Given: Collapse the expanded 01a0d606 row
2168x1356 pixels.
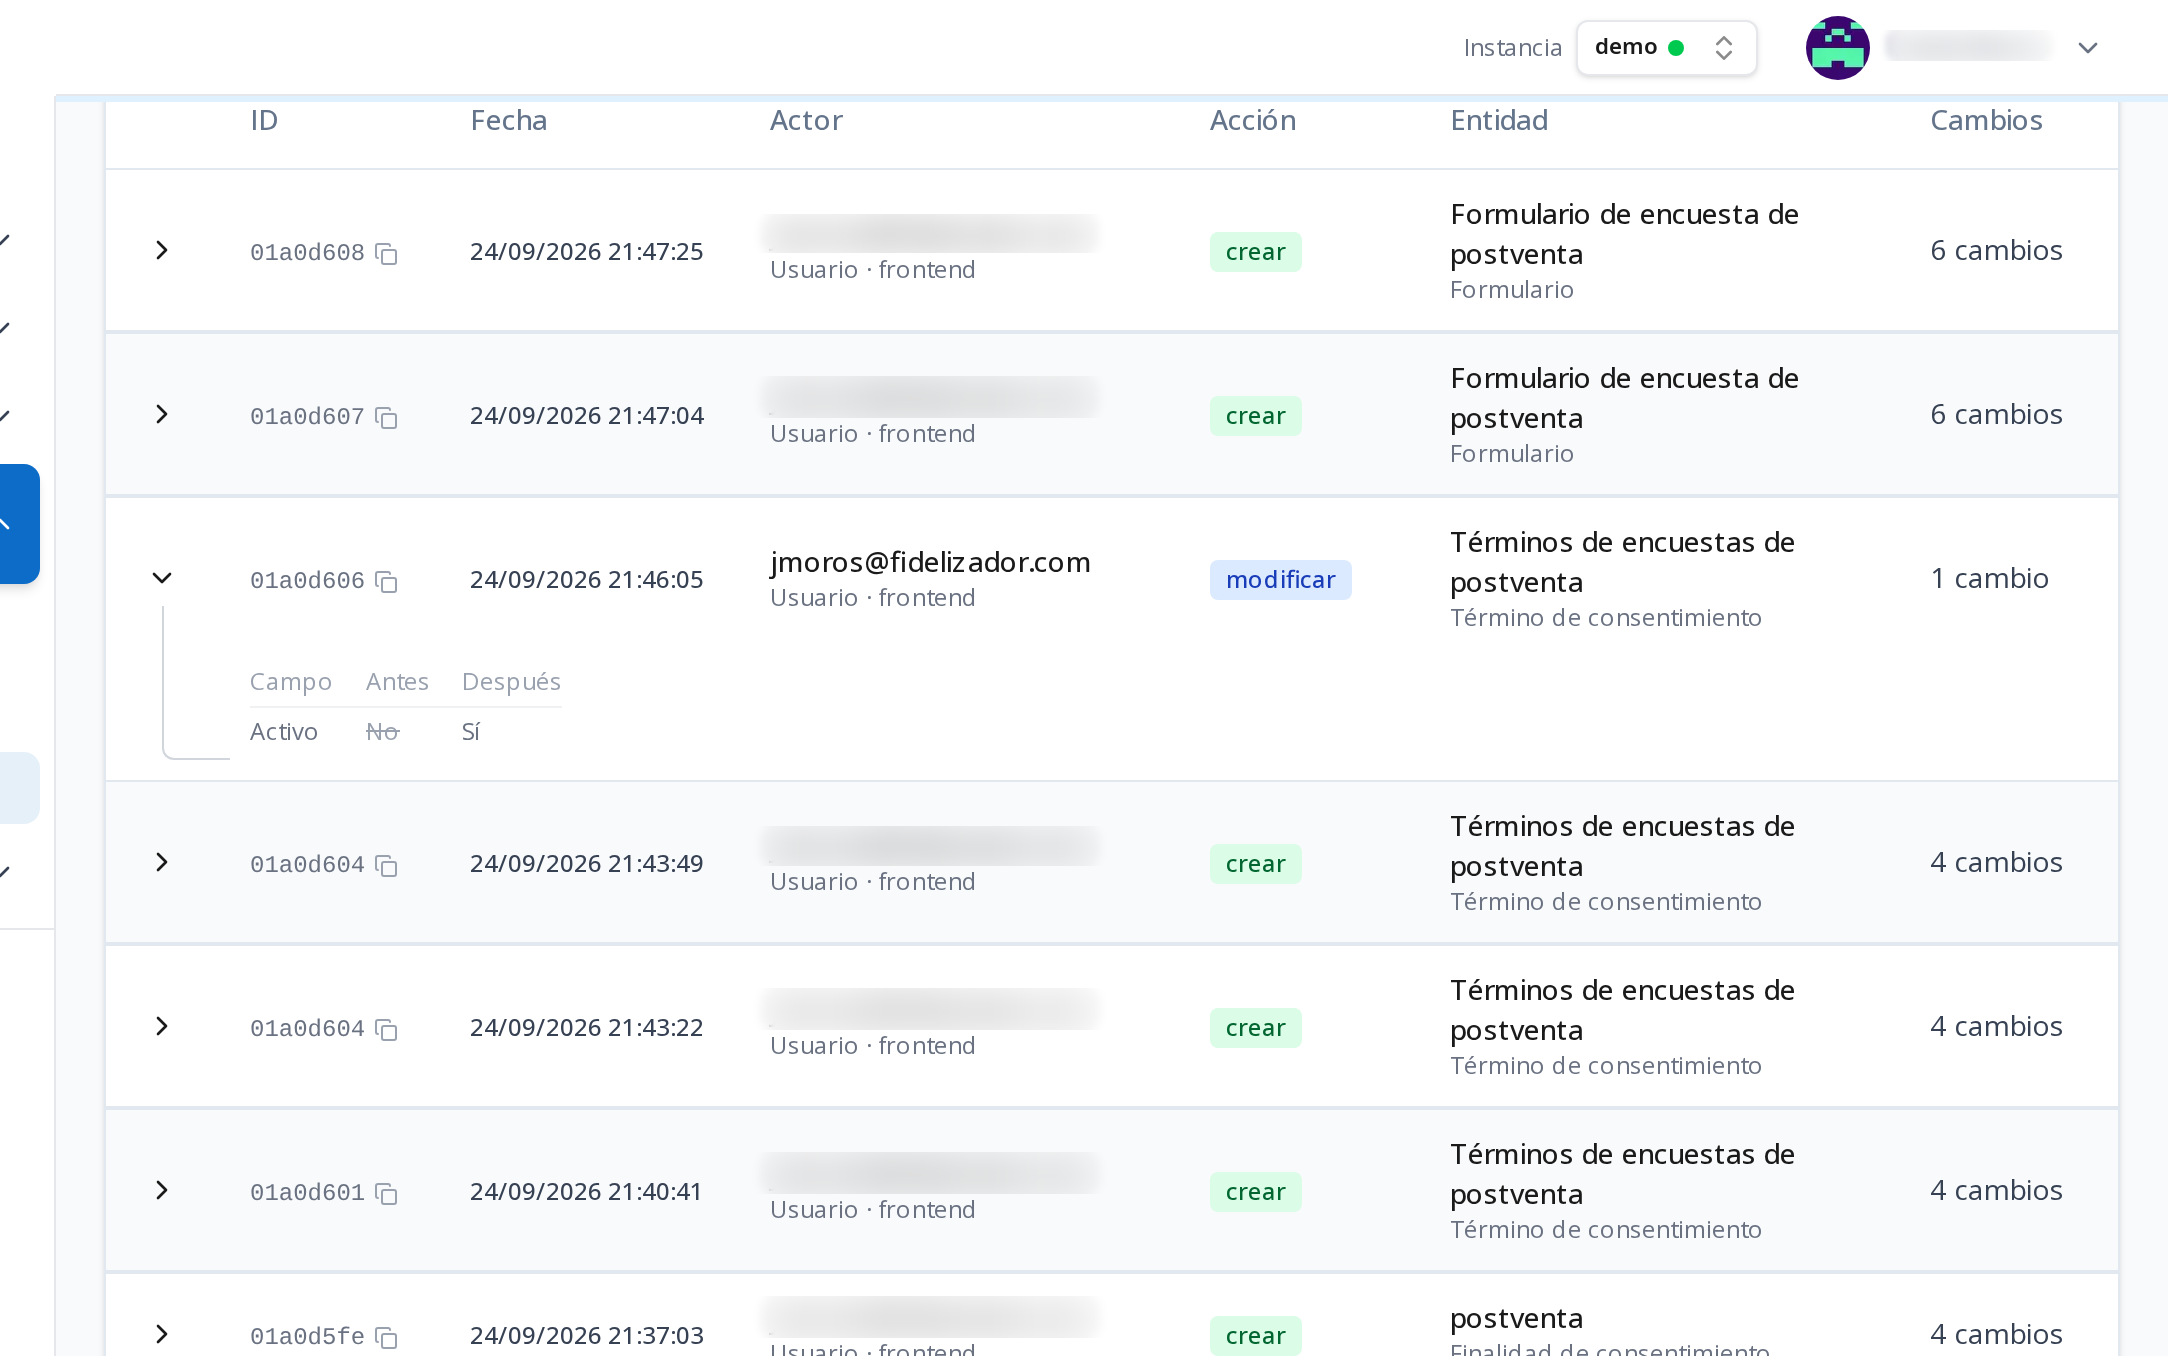Looking at the screenshot, I should [162, 578].
